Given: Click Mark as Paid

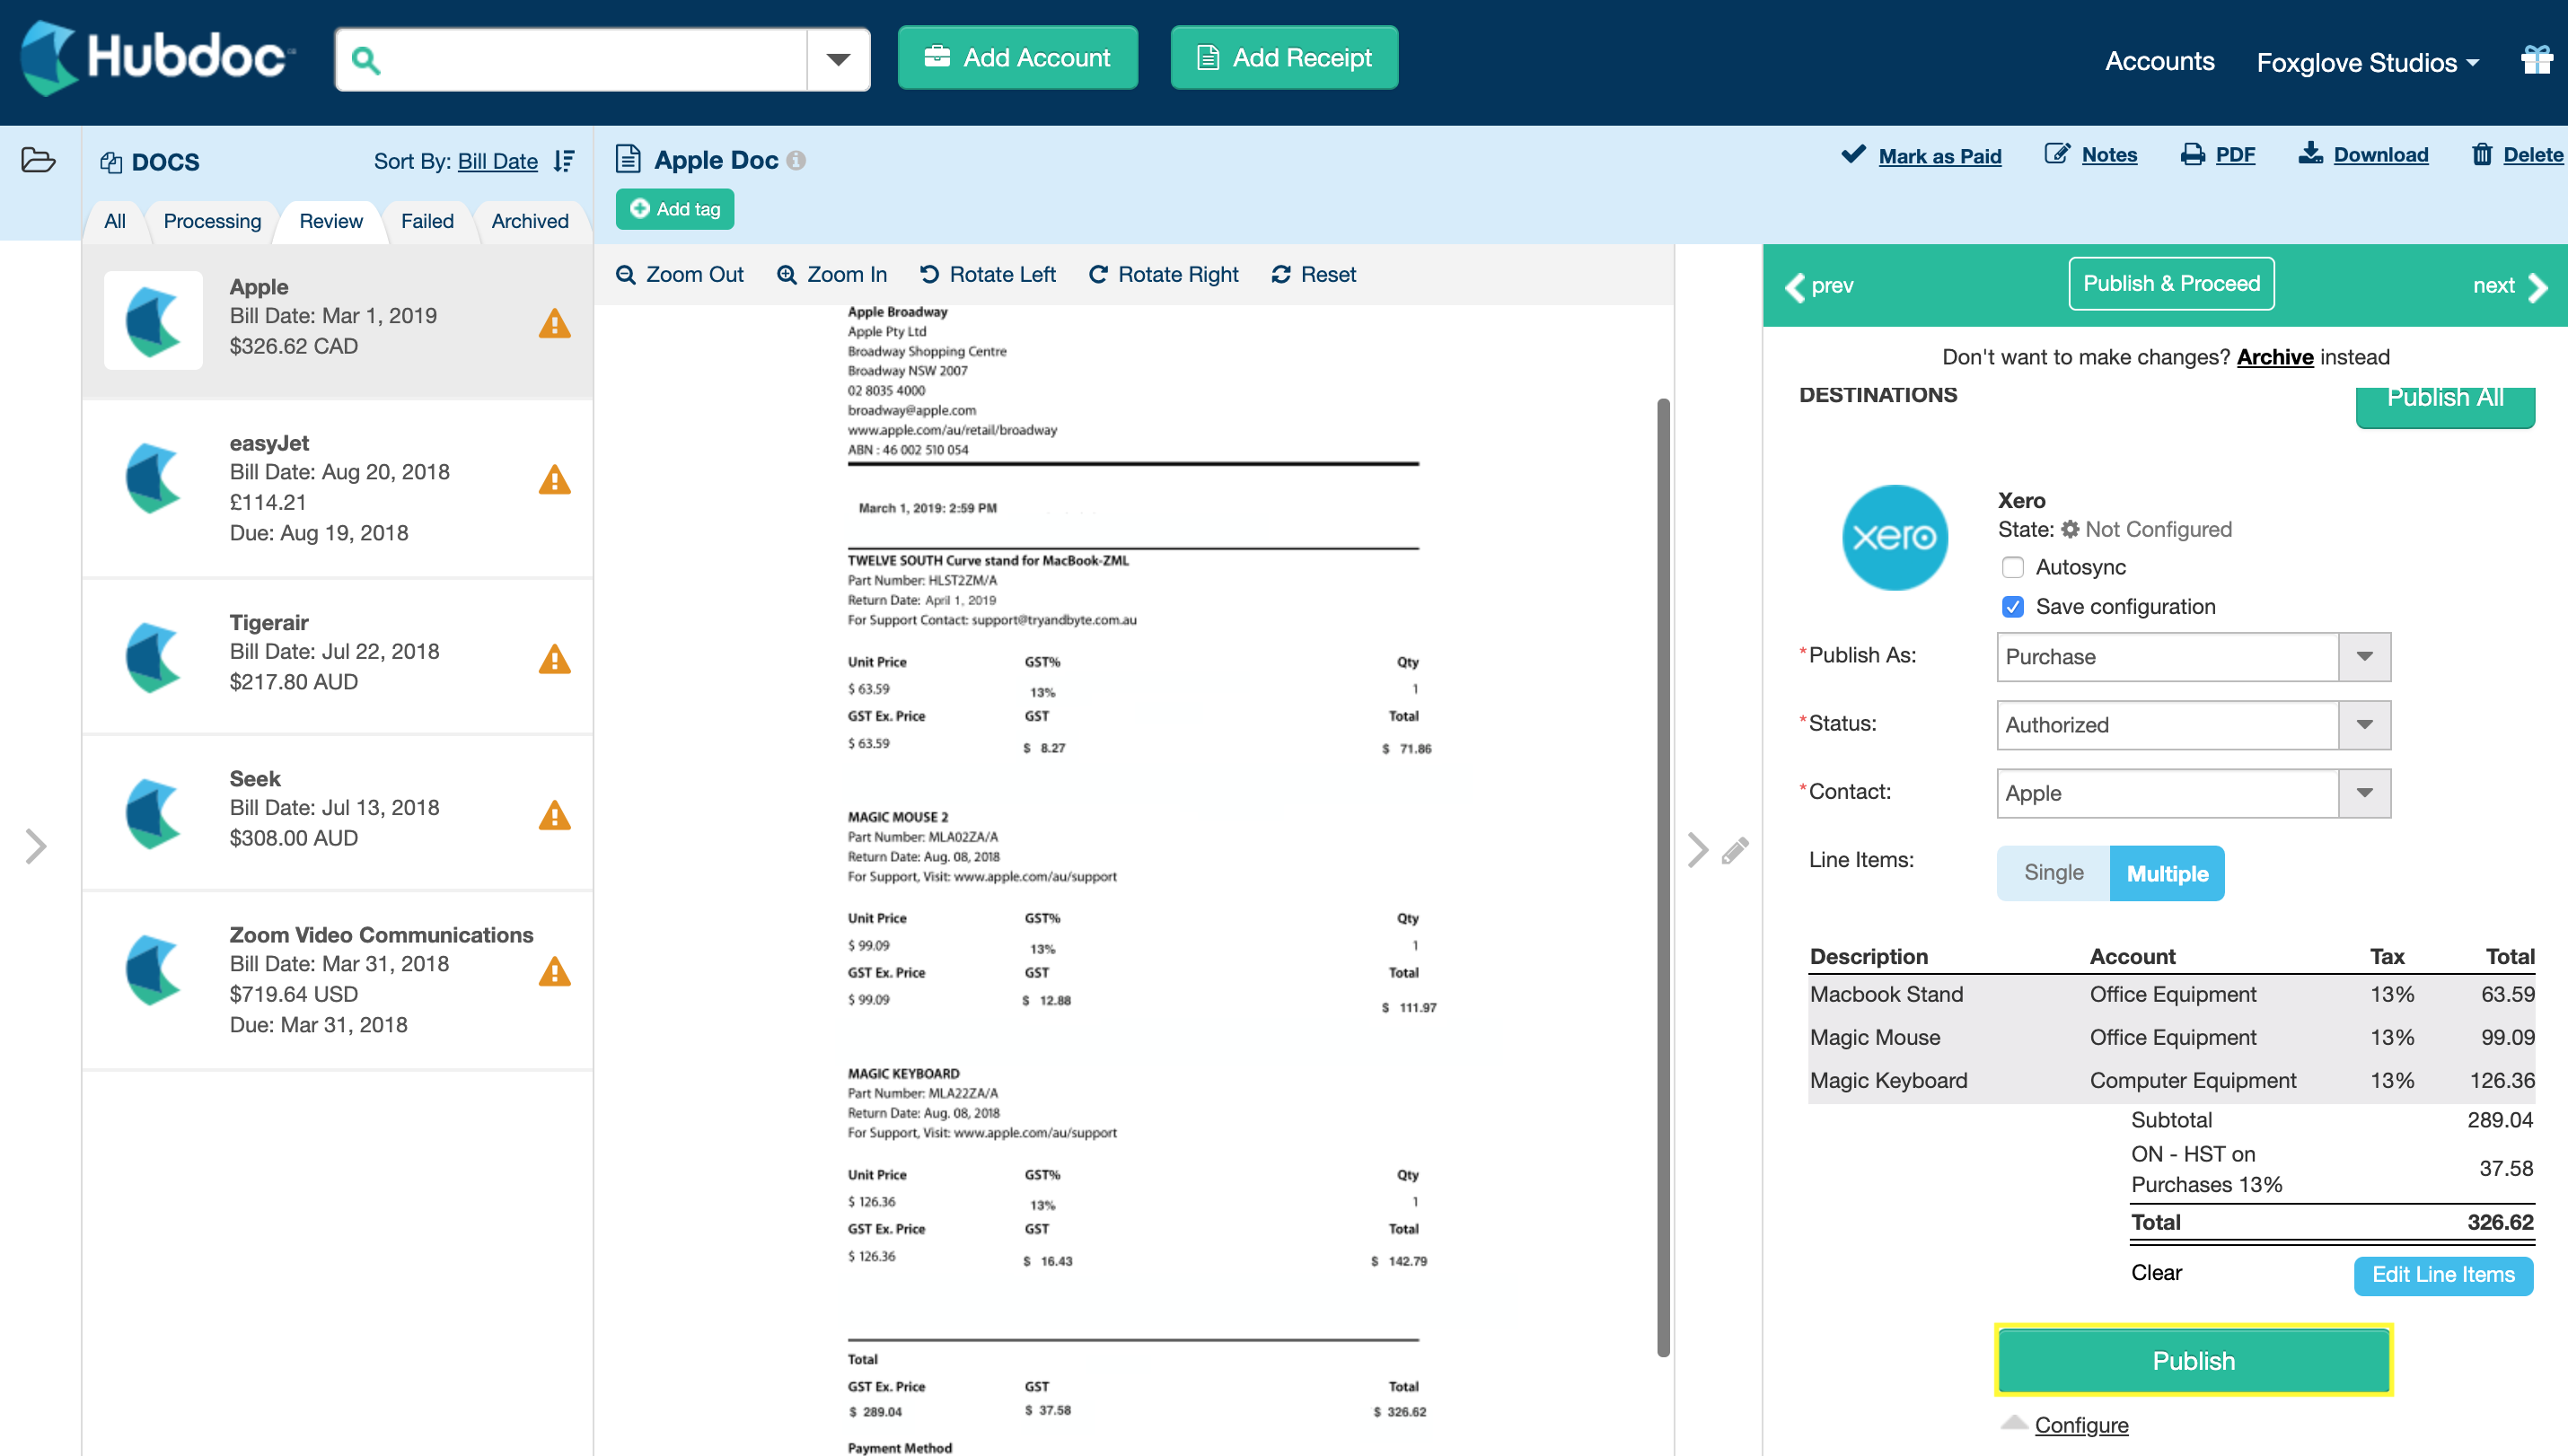Looking at the screenshot, I should 1922,155.
